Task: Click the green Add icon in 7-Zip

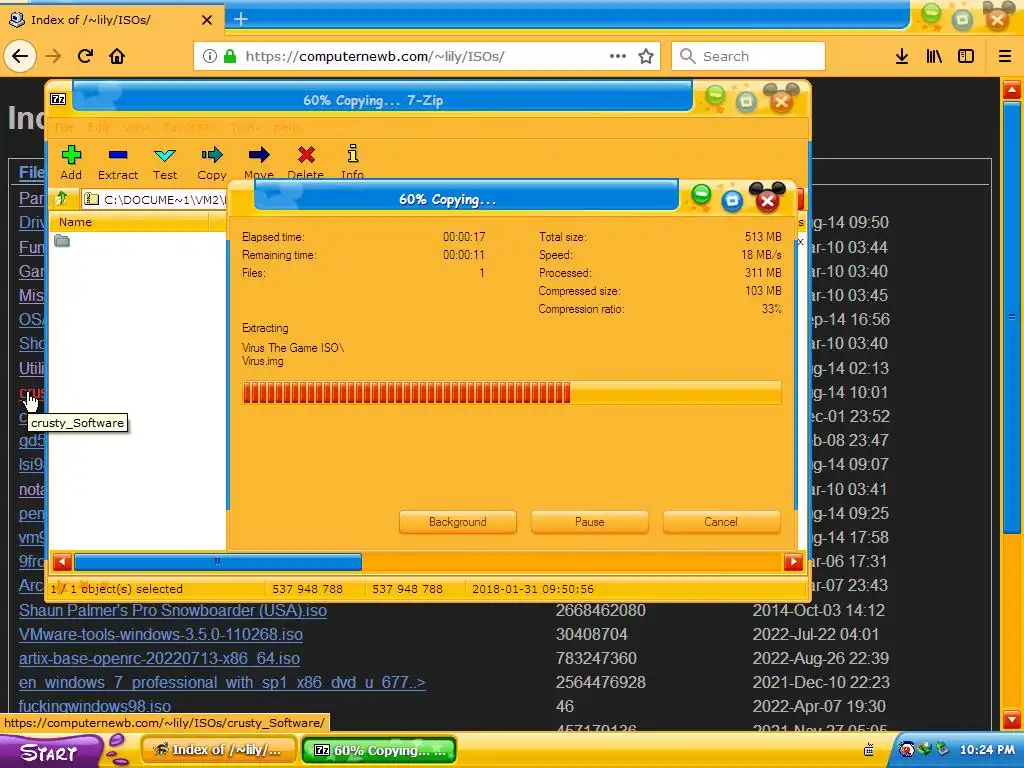Action: [x=71, y=155]
